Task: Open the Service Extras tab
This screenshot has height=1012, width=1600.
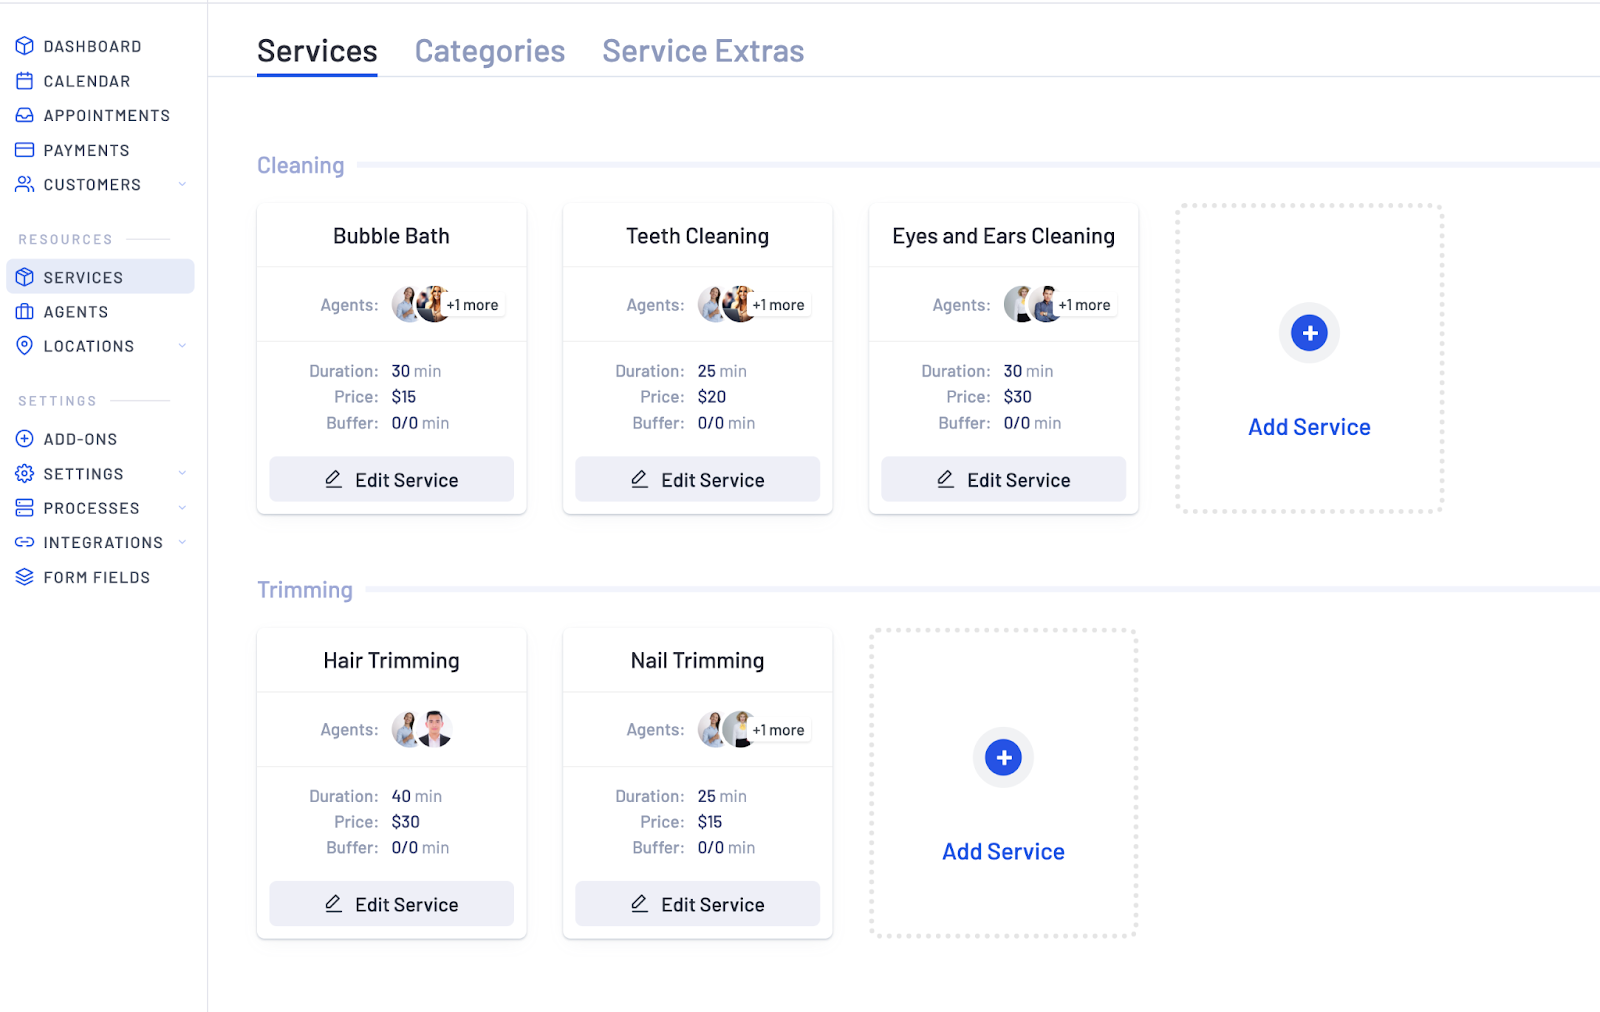Action: click(703, 51)
